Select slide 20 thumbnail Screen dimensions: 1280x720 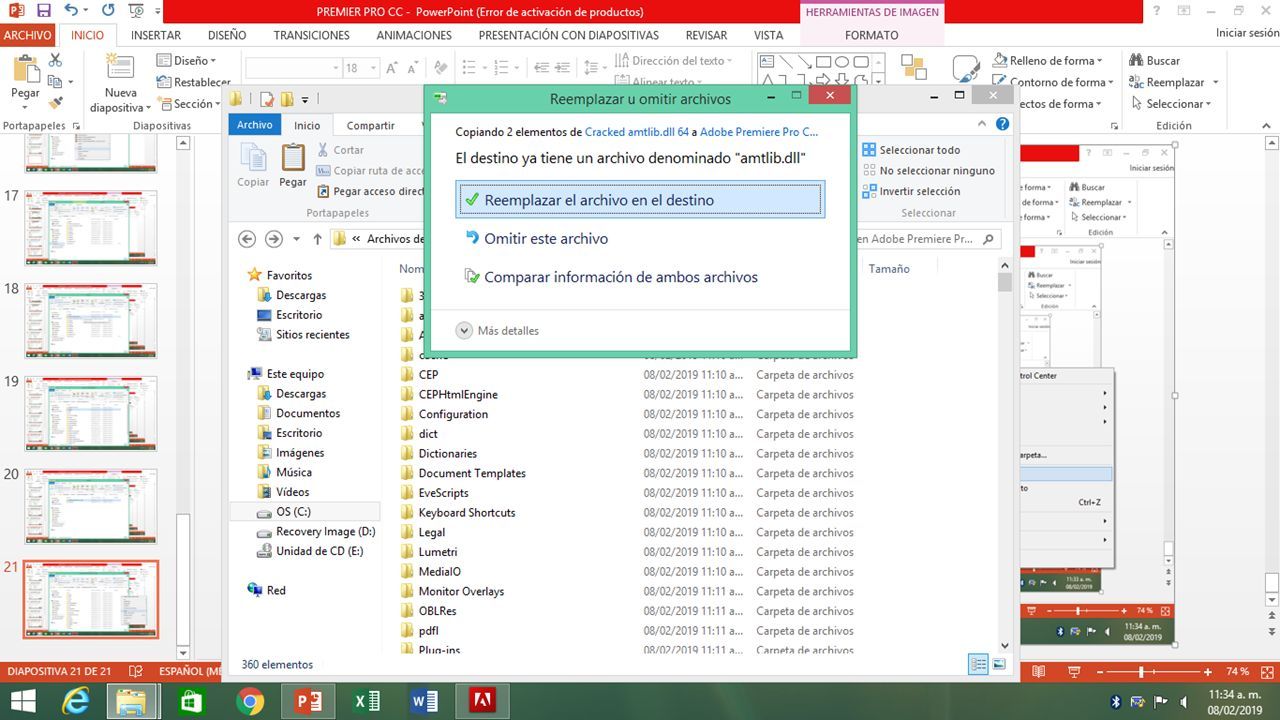91,506
